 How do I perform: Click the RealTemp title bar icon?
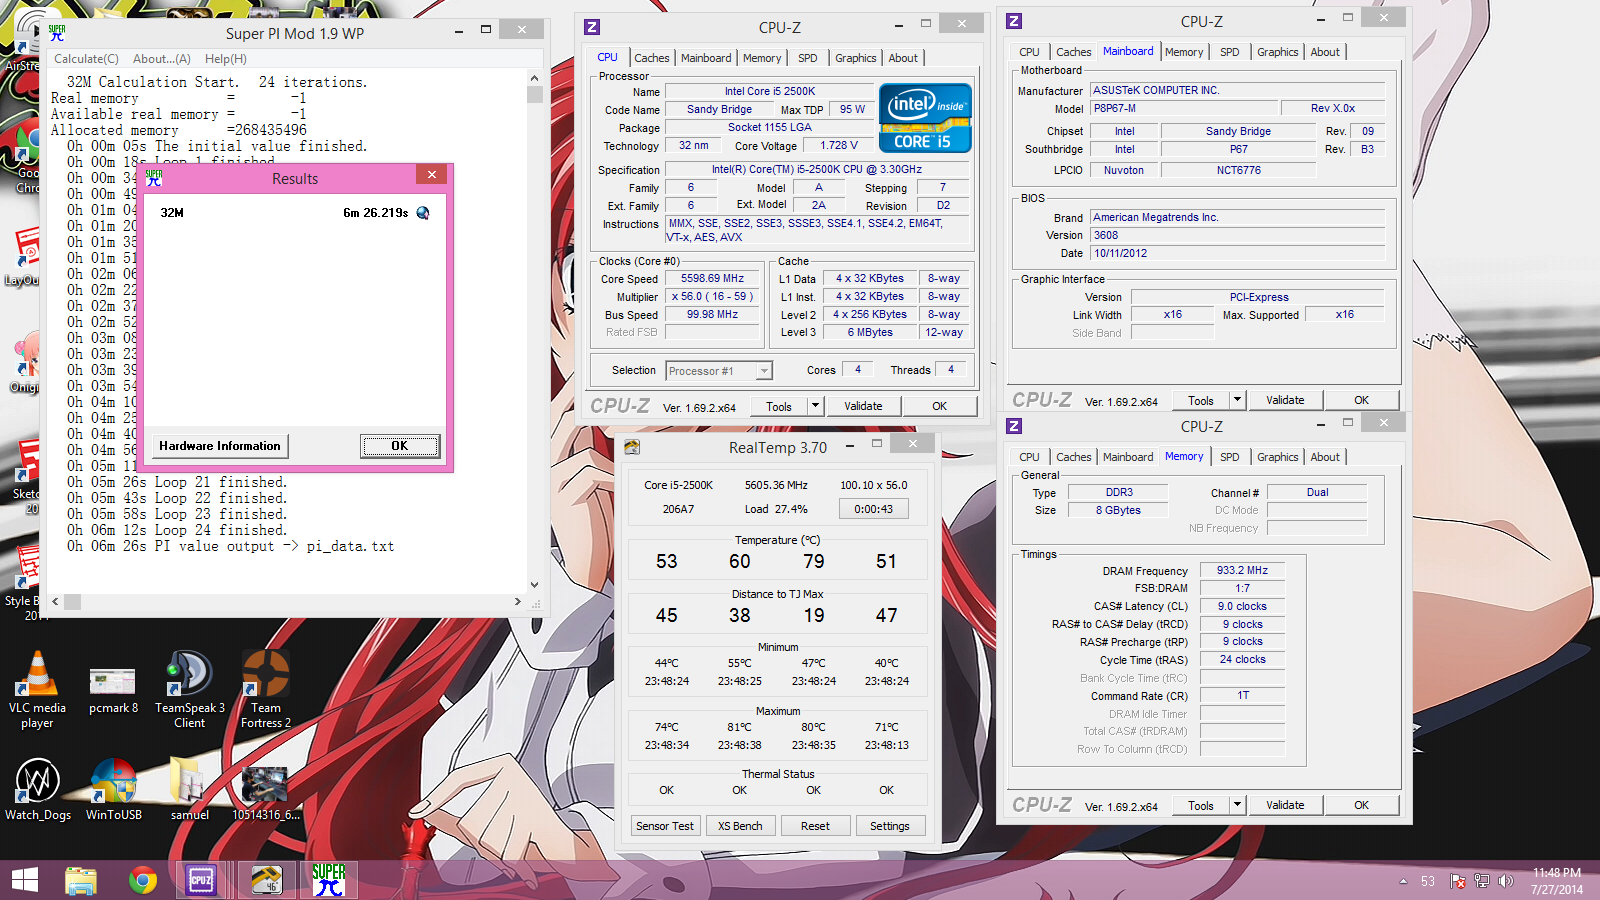pos(632,447)
